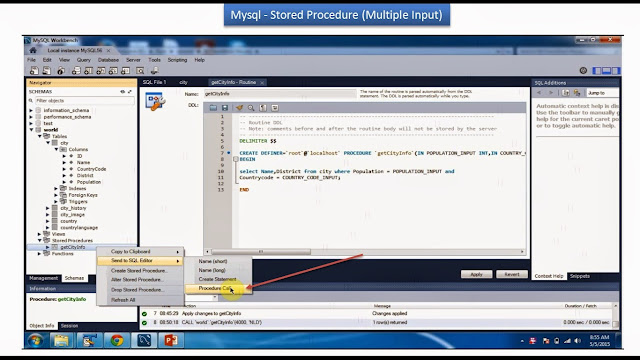This screenshot has width=640, height=360.
Task: Collapse the world schema tree node
Action: [31, 130]
